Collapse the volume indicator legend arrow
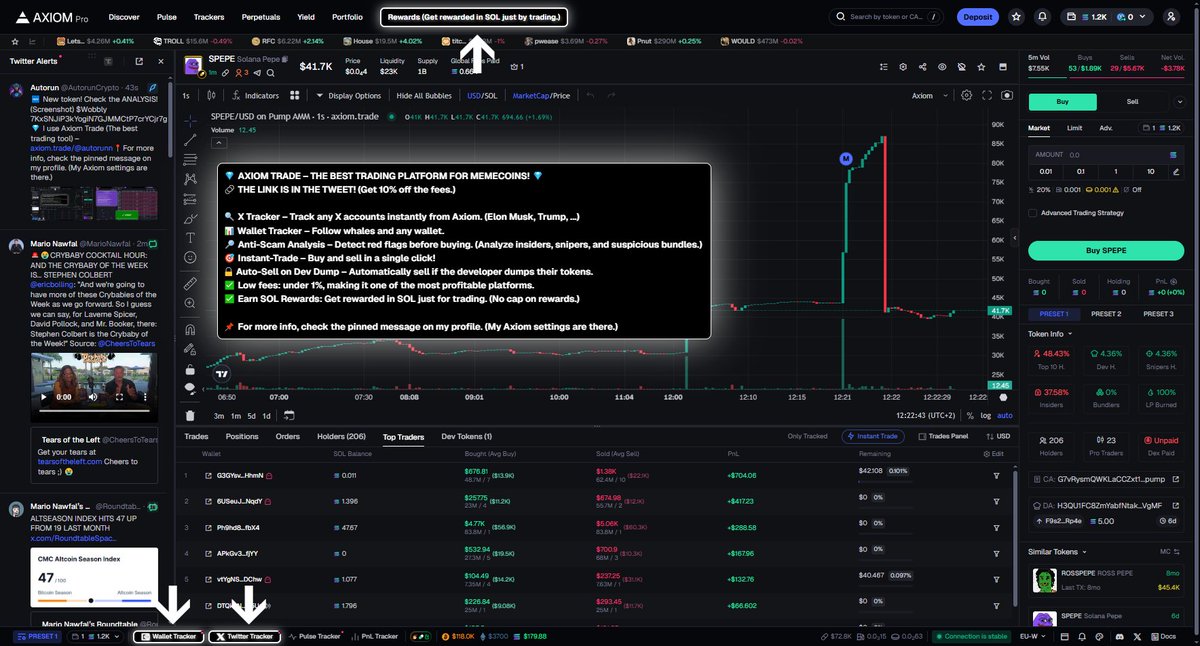The width and height of the screenshot is (1200, 646). coord(217,144)
